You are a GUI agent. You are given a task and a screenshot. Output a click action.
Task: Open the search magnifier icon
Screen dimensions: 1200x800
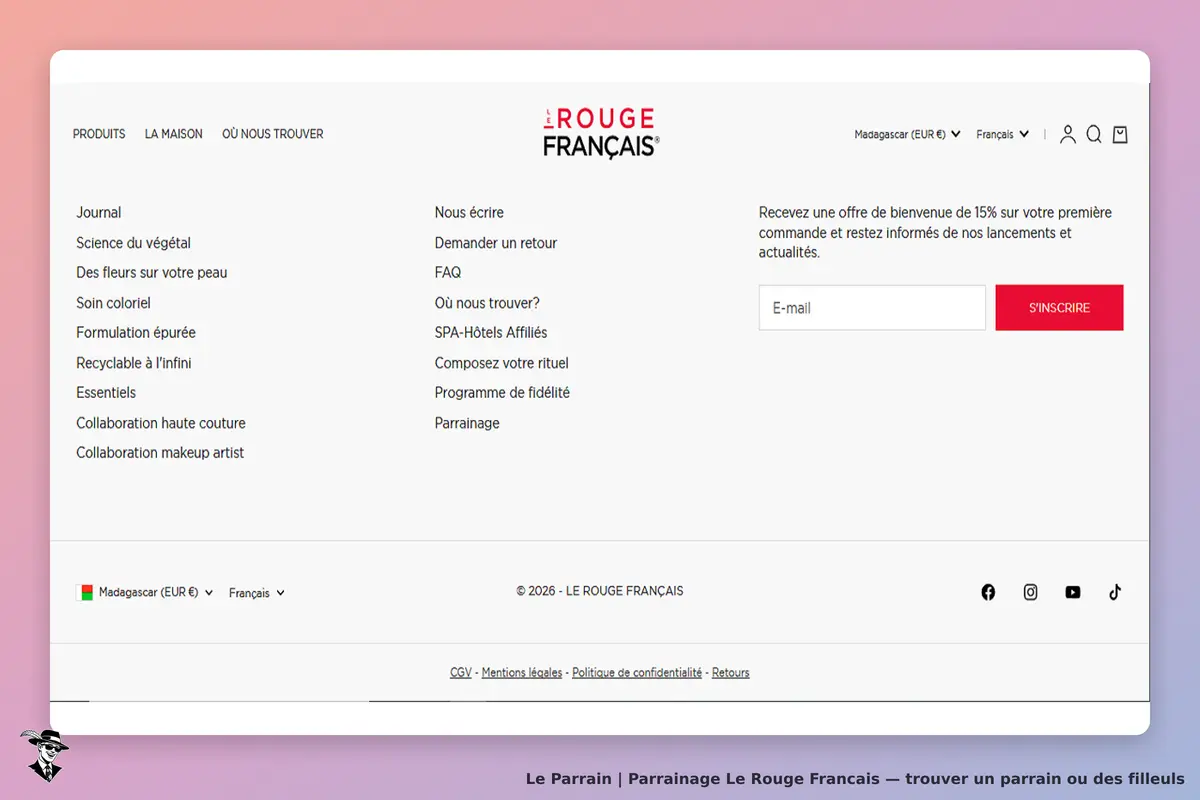click(1094, 134)
